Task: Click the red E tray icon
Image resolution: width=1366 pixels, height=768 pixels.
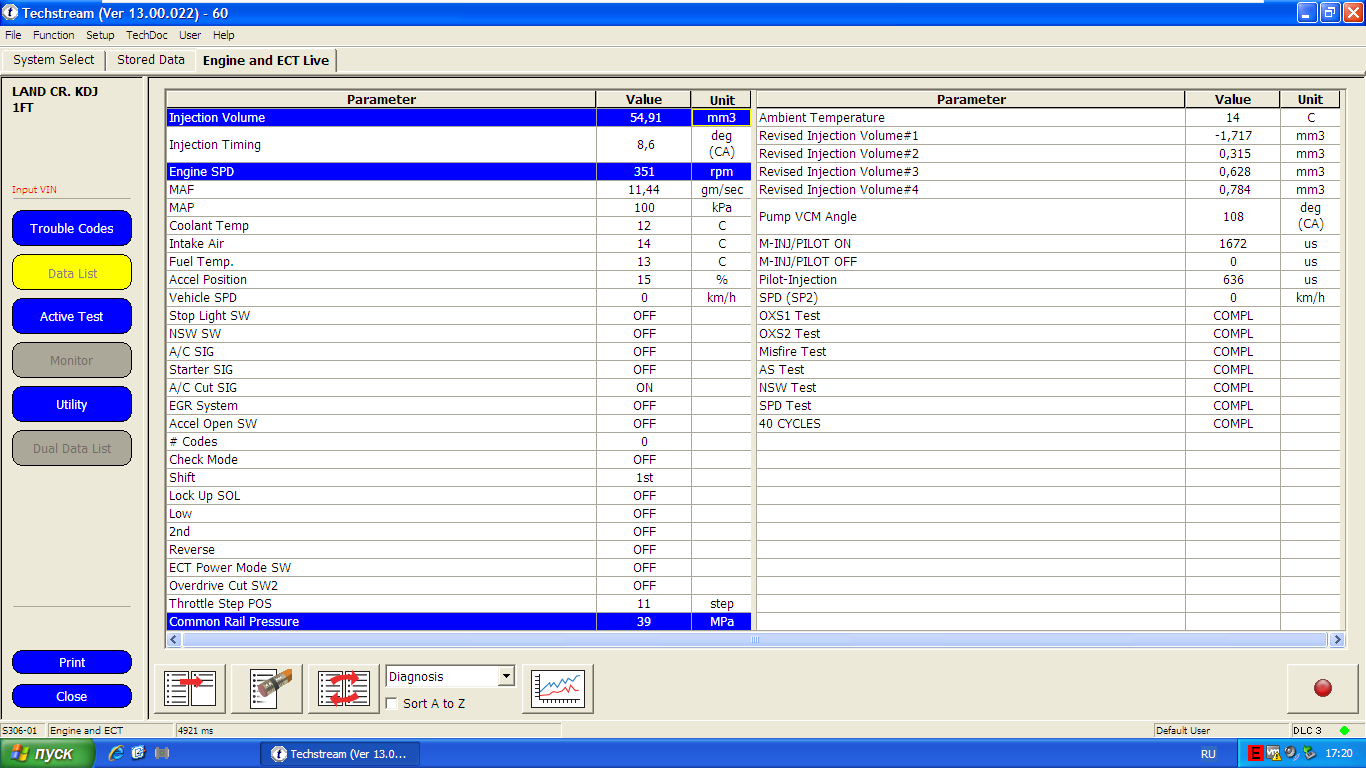Action: [x=1255, y=753]
